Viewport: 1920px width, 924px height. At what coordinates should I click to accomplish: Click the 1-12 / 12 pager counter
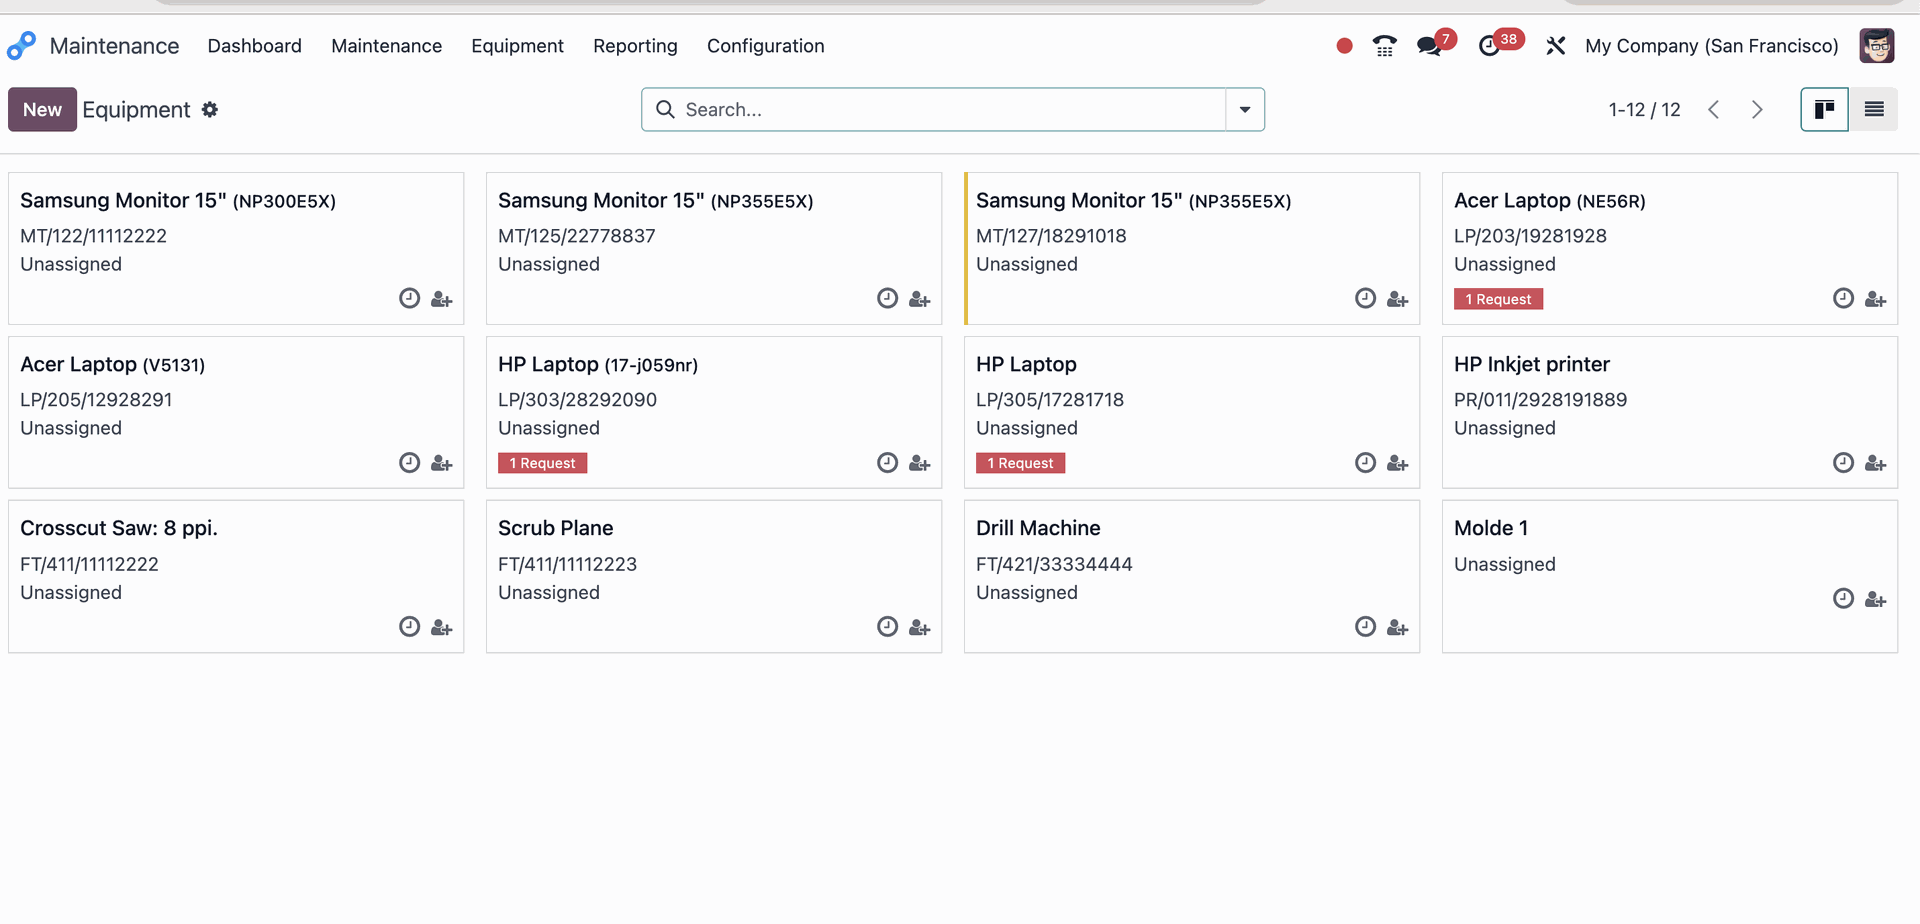coord(1644,110)
